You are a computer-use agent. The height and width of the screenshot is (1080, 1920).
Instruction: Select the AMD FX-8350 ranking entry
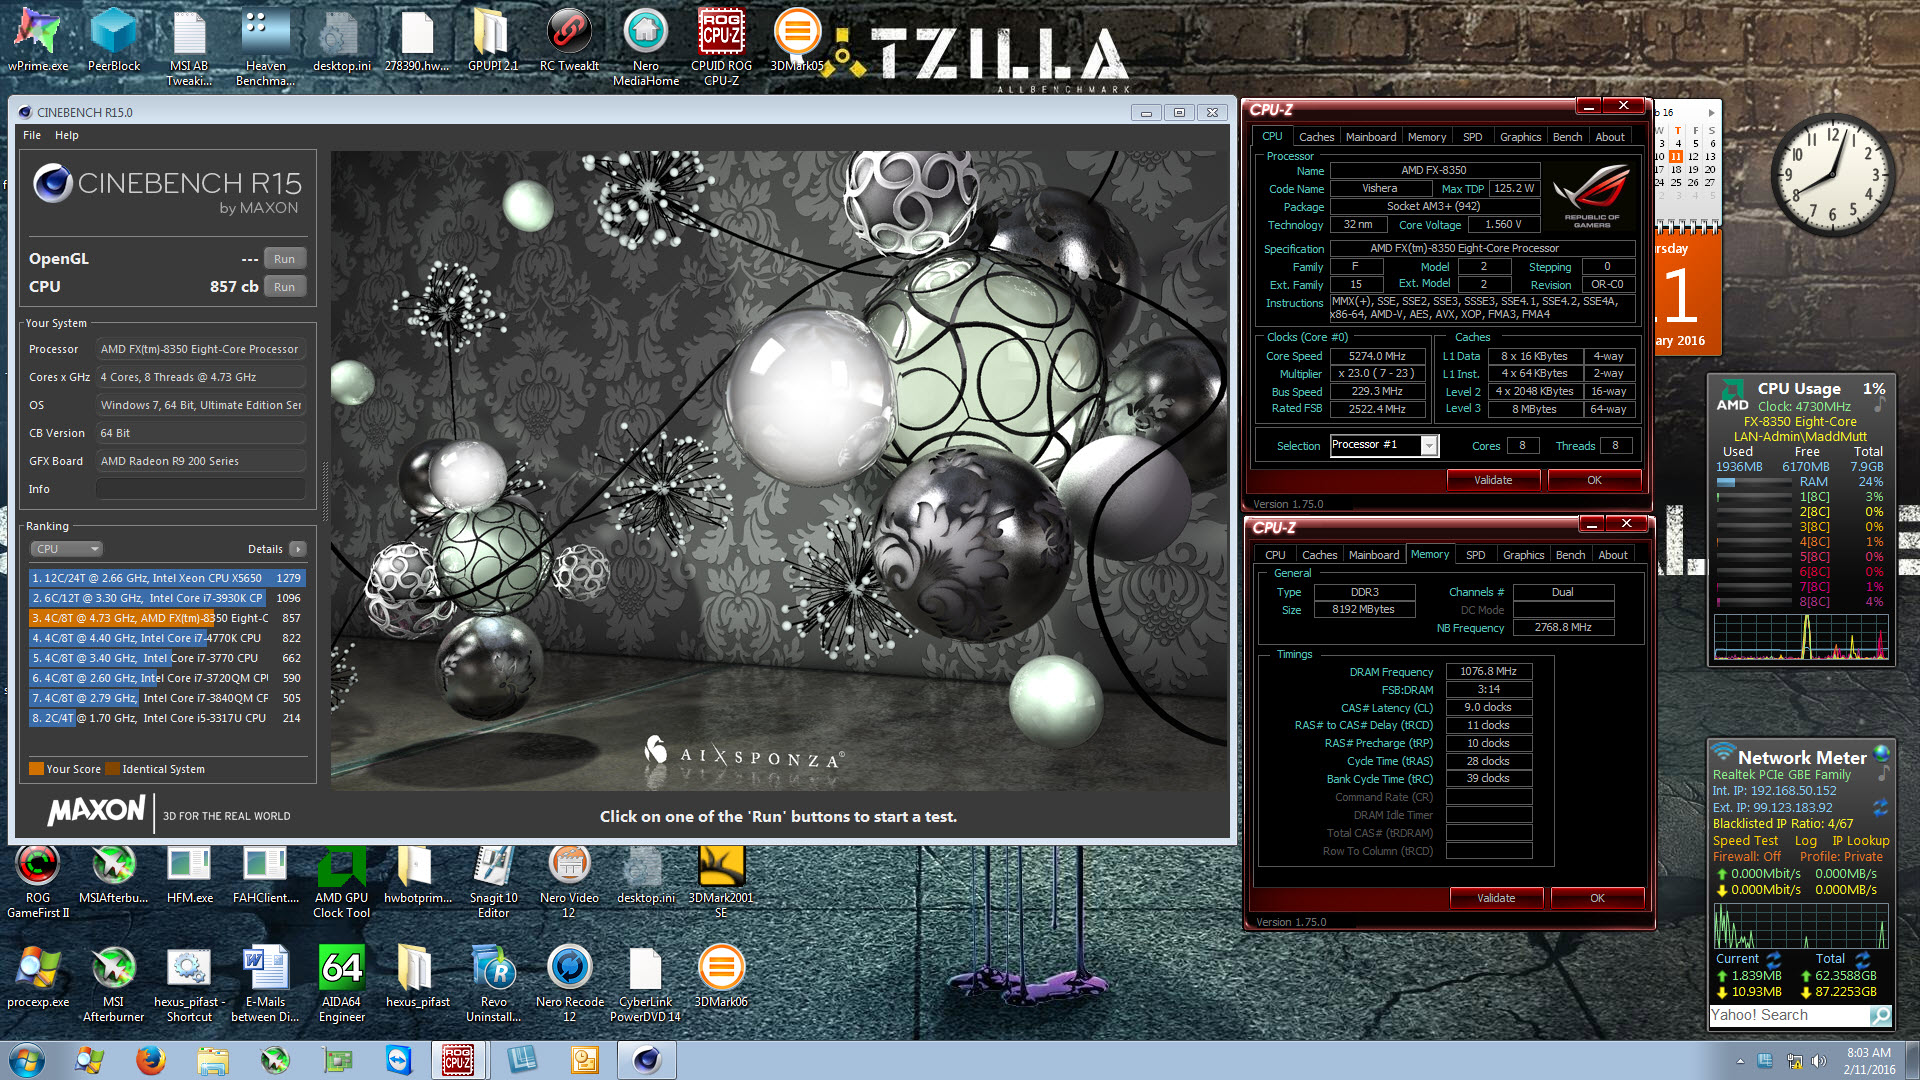167,618
